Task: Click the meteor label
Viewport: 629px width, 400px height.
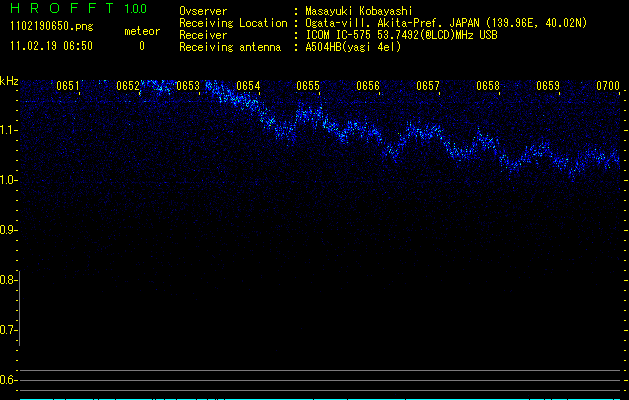Action: pyautogui.click(x=141, y=31)
